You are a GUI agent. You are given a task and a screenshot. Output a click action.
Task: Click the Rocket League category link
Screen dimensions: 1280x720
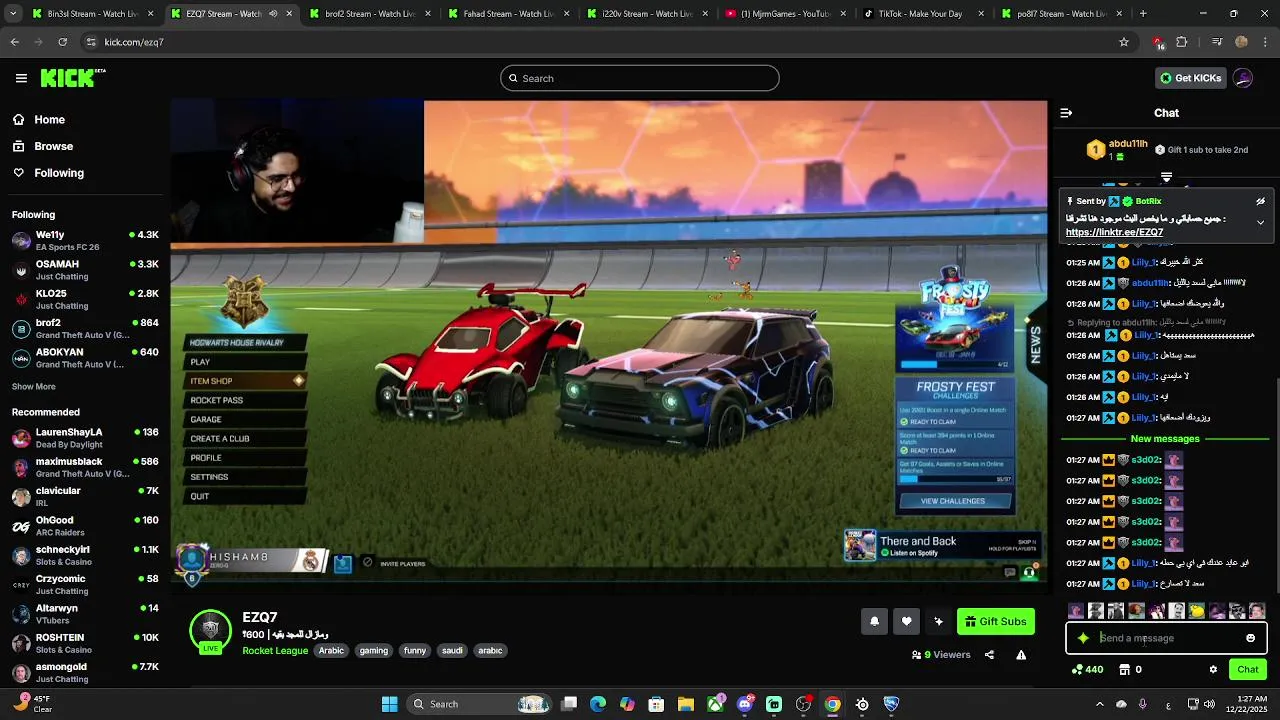point(275,650)
